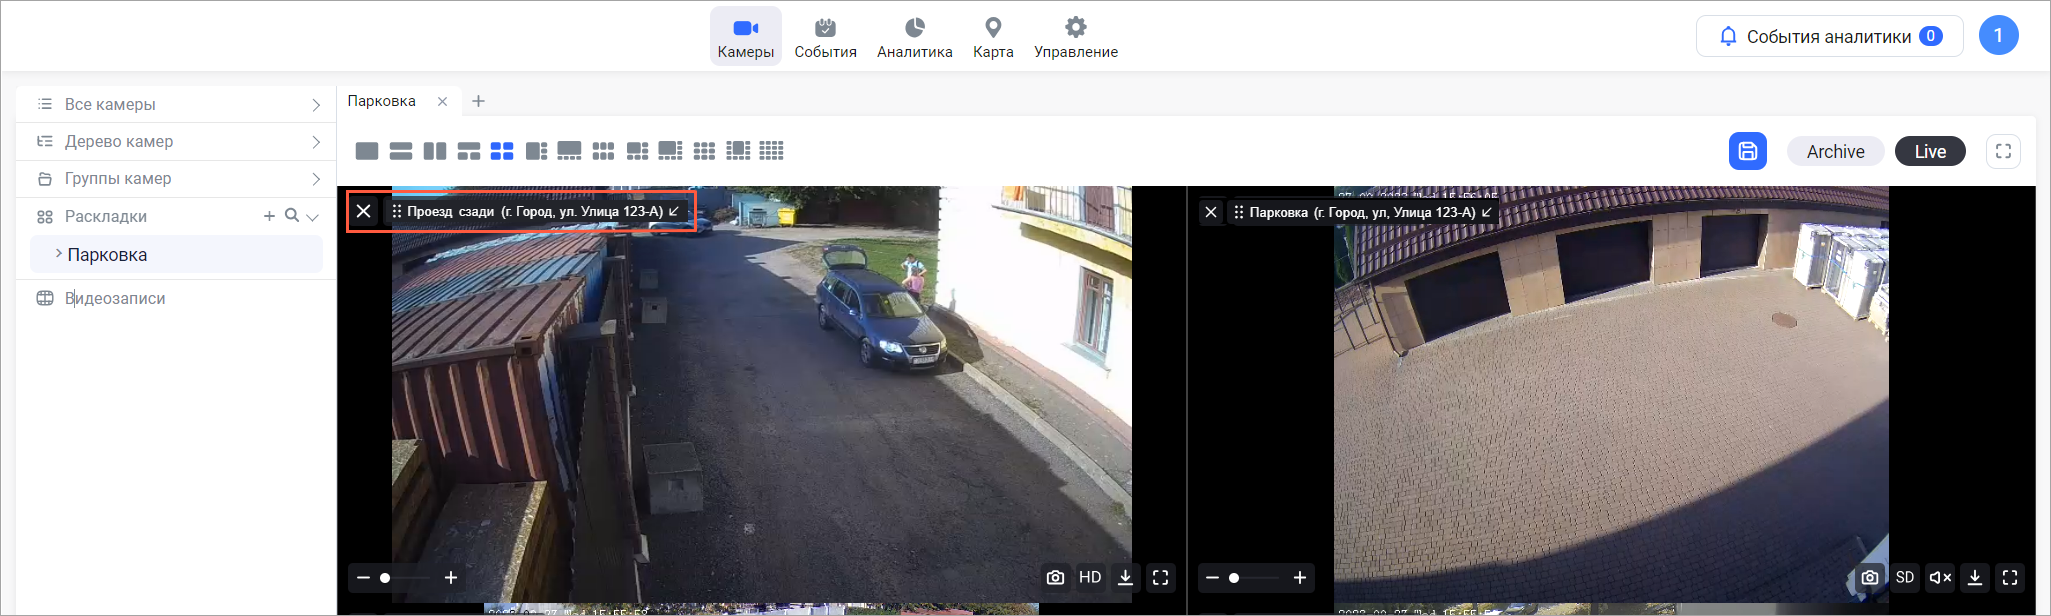Unmute audio on Парковка camera
Image resolution: width=2051 pixels, height=616 pixels.
(x=1940, y=577)
